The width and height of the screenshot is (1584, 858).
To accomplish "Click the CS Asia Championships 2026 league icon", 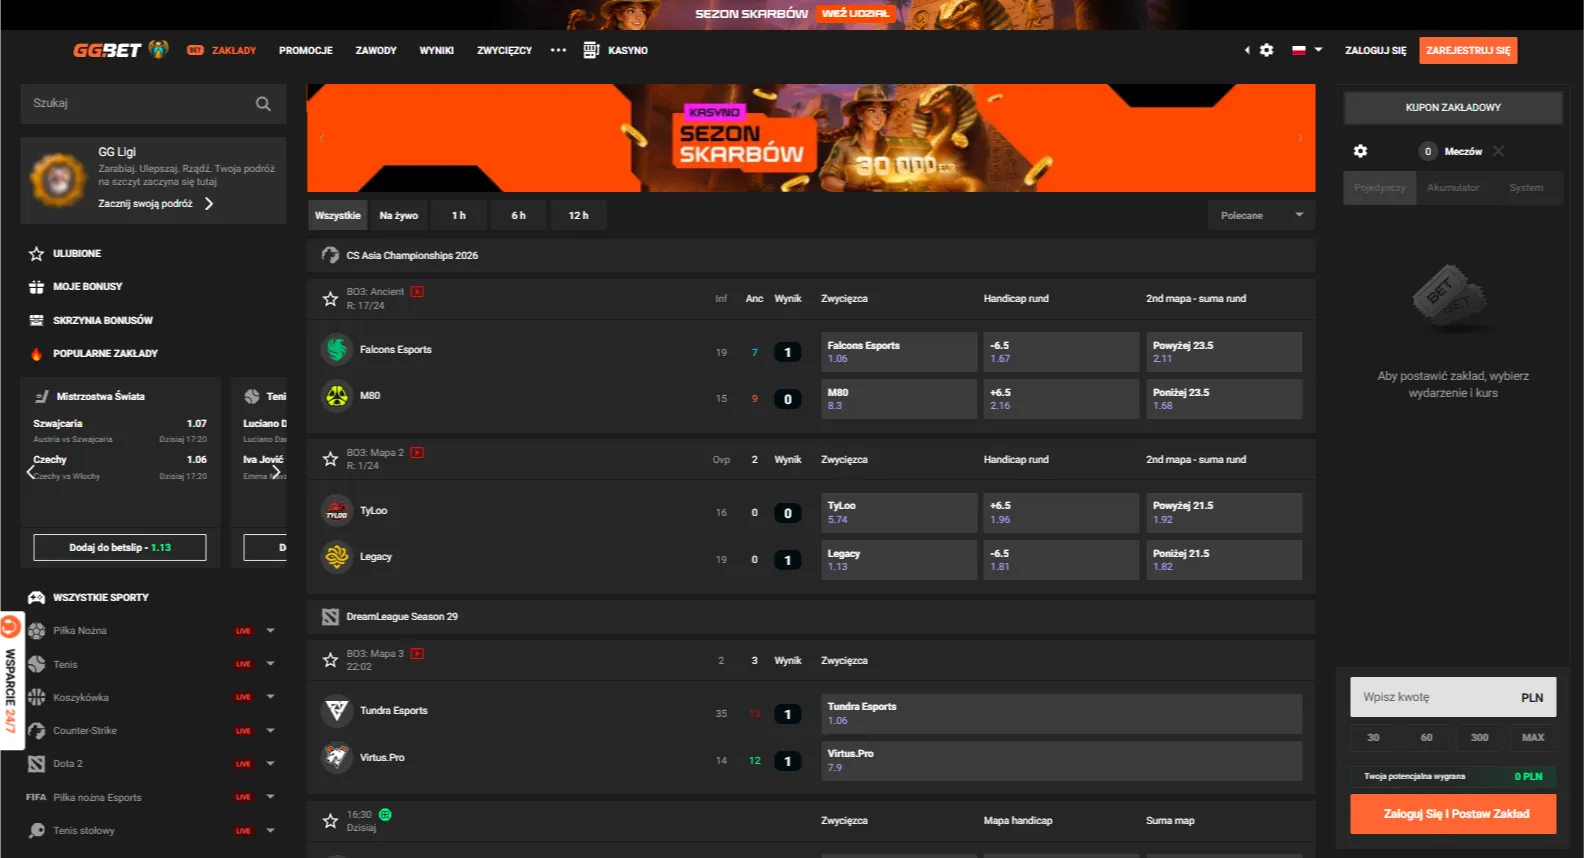I will [330, 255].
